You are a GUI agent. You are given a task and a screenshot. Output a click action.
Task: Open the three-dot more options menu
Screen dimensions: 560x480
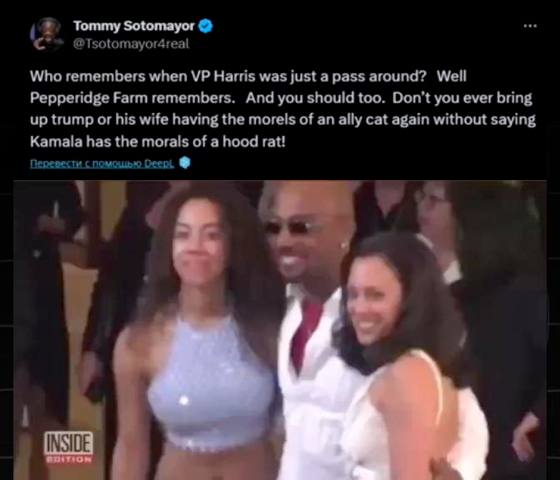tap(530, 26)
